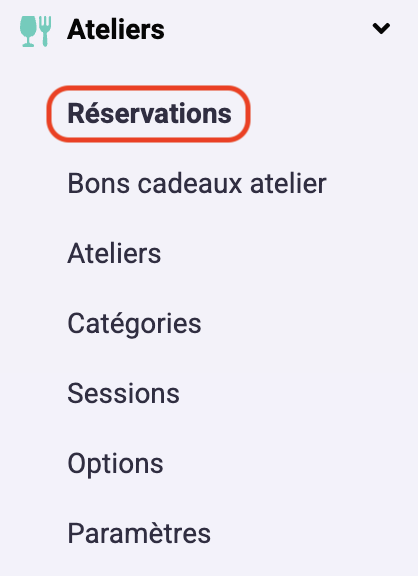Click the wine glass and fork icon
Screen dimensions: 418x576
click(35, 31)
